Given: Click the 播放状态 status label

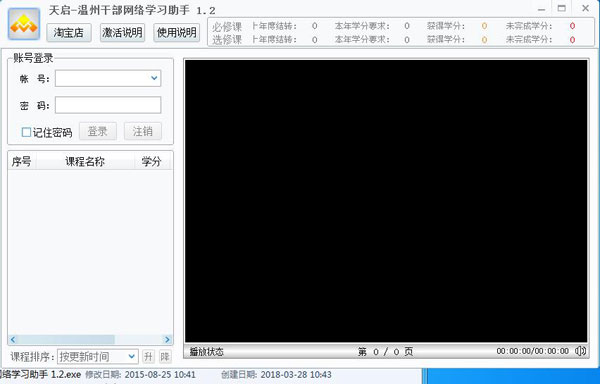Looking at the screenshot, I should [207, 351].
